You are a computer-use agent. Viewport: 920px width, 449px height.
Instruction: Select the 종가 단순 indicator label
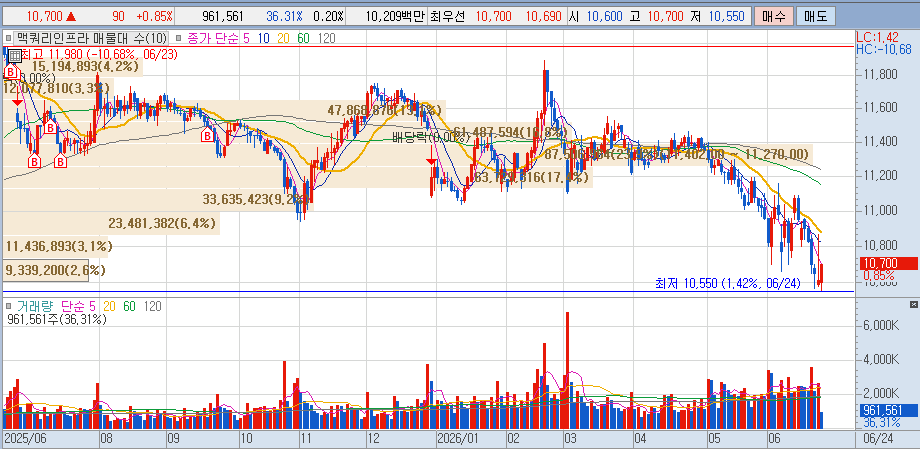click(x=214, y=39)
